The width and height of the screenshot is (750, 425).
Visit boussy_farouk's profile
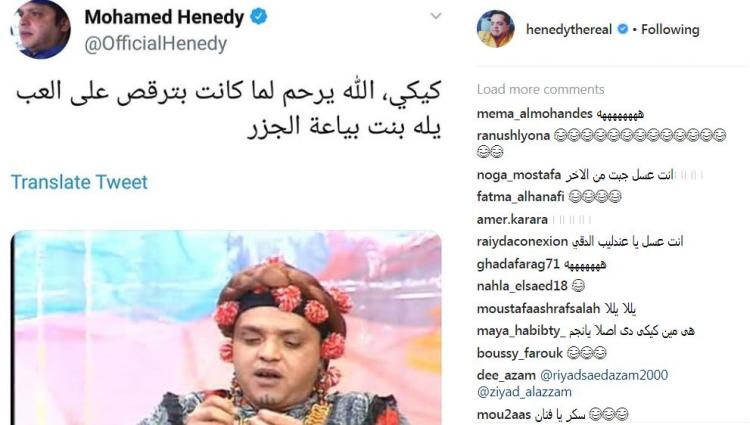tap(519, 353)
